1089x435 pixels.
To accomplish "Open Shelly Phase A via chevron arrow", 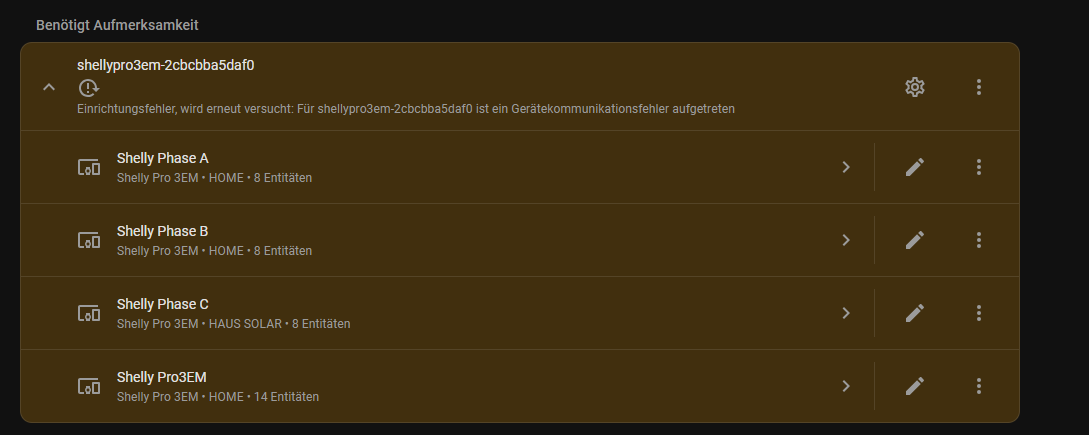I will click(845, 167).
